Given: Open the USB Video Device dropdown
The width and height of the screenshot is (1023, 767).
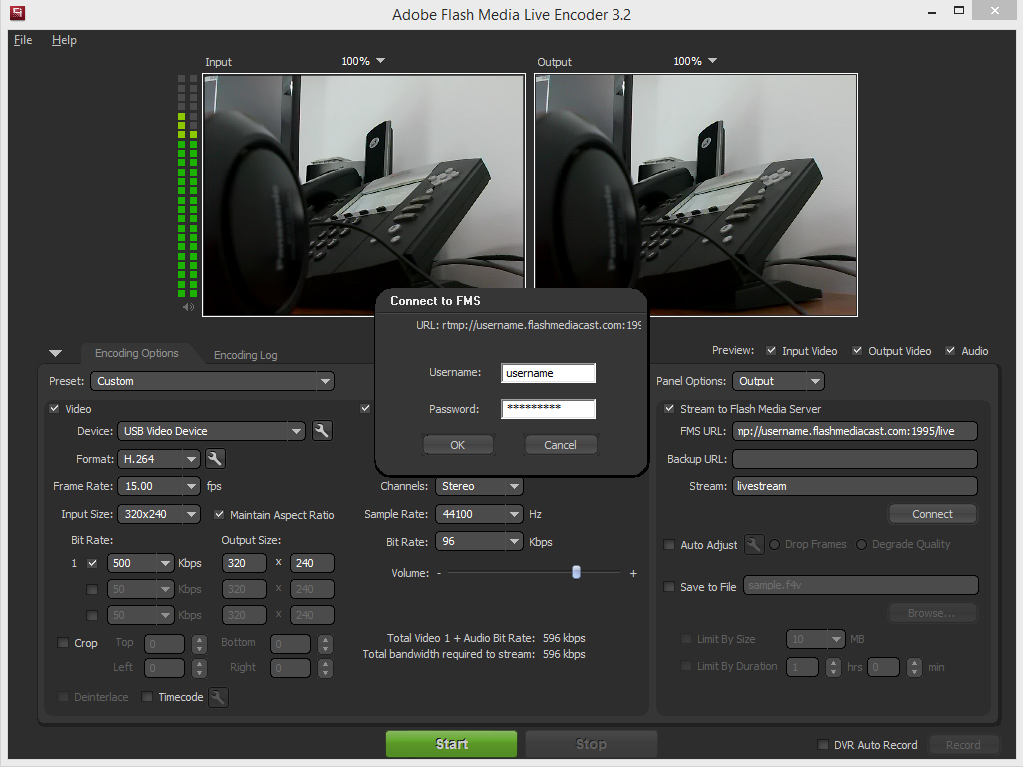Looking at the screenshot, I should click(x=211, y=431).
